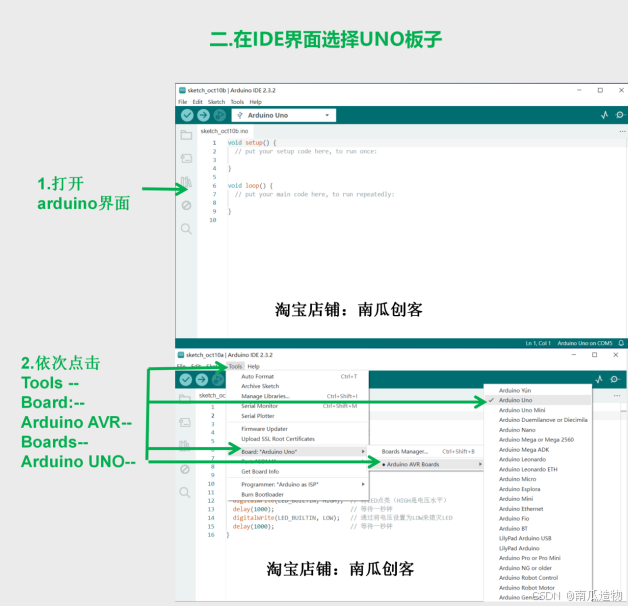
Task: Select Arduino Uno Mini from board list
Action: point(538,410)
